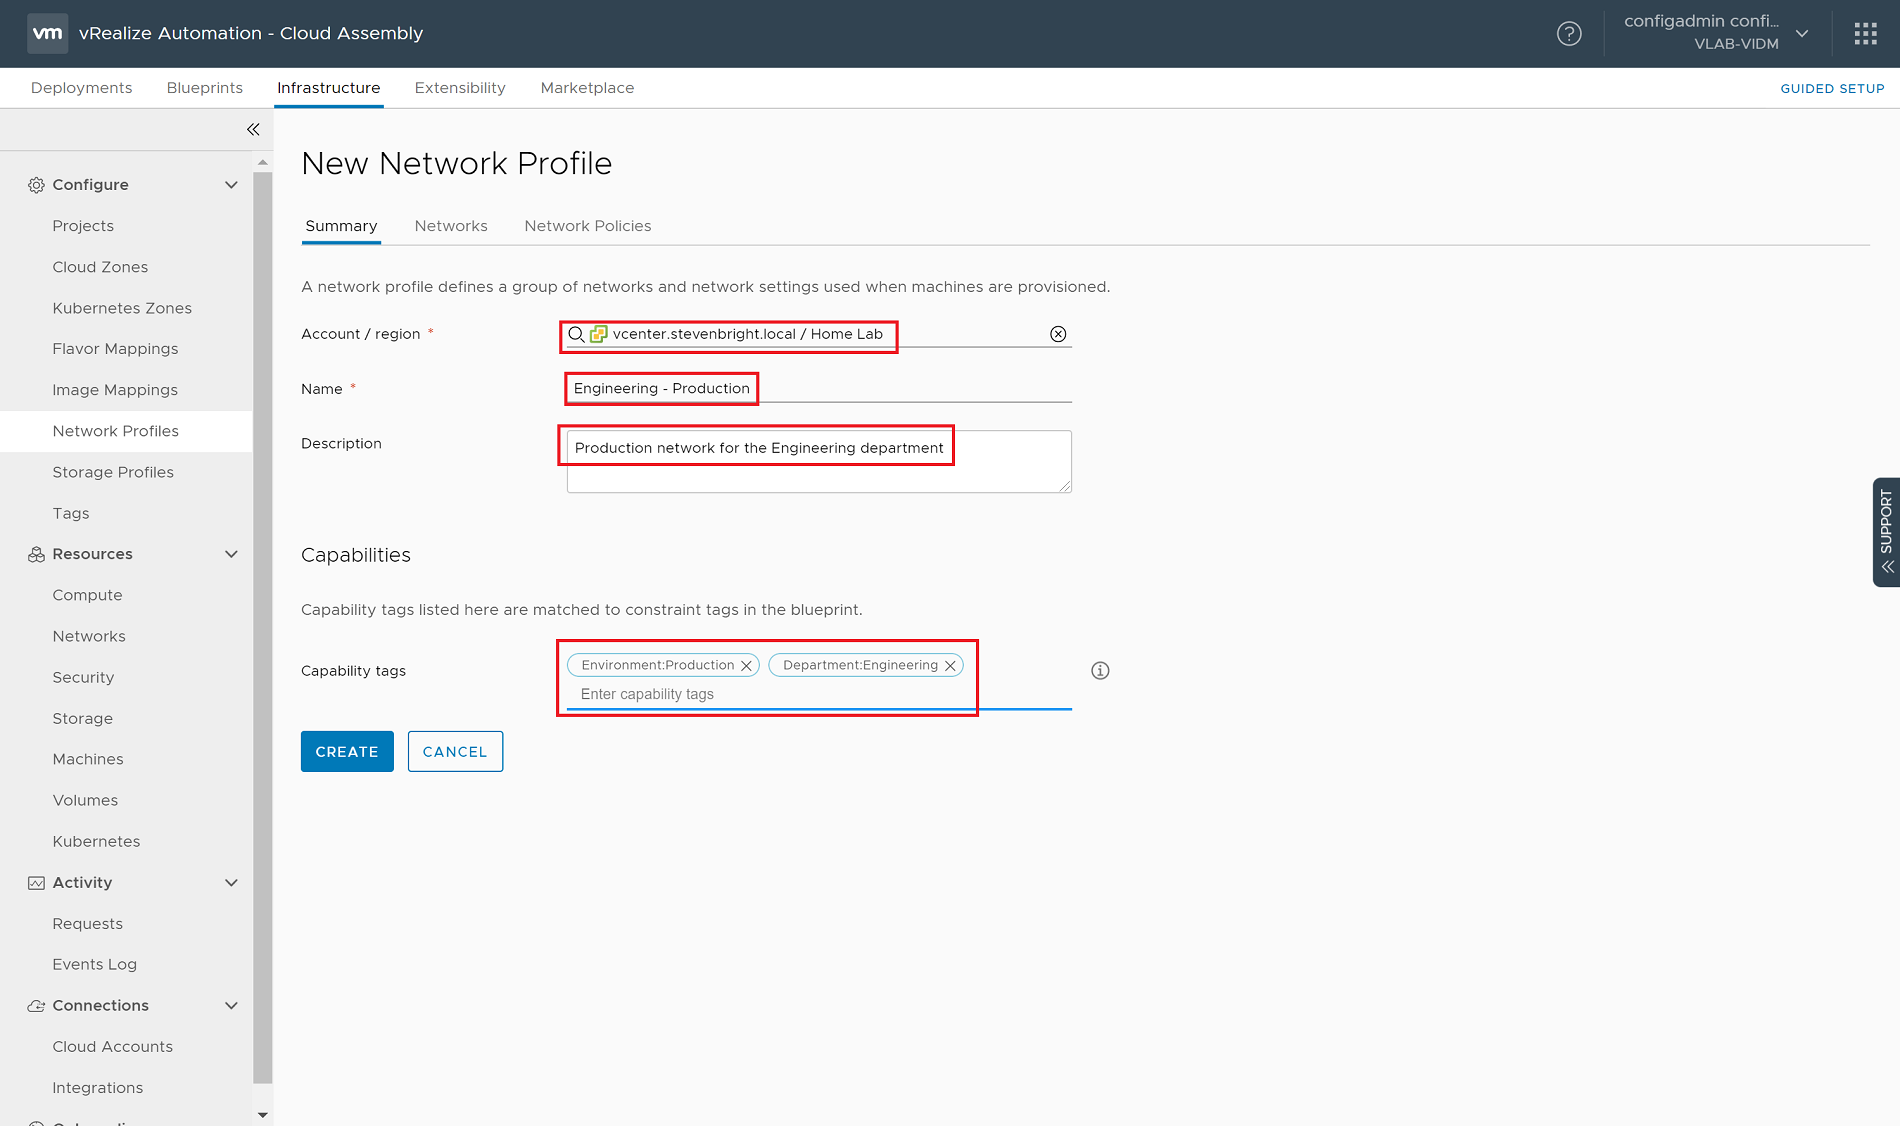
Task: Open GUIDED SETUP
Action: click(1832, 88)
